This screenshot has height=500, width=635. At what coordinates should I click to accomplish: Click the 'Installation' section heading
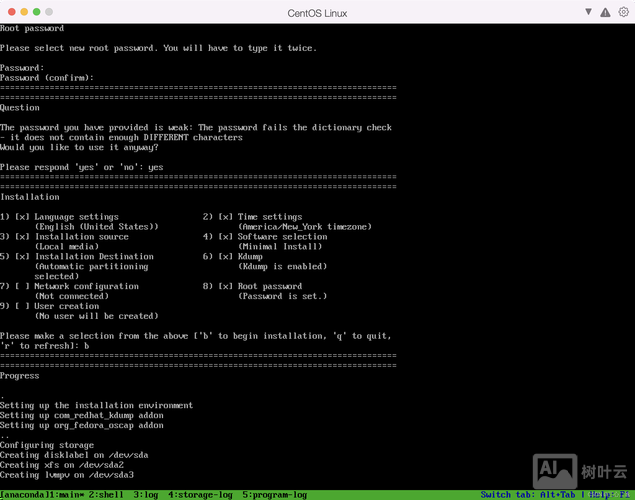(30, 197)
